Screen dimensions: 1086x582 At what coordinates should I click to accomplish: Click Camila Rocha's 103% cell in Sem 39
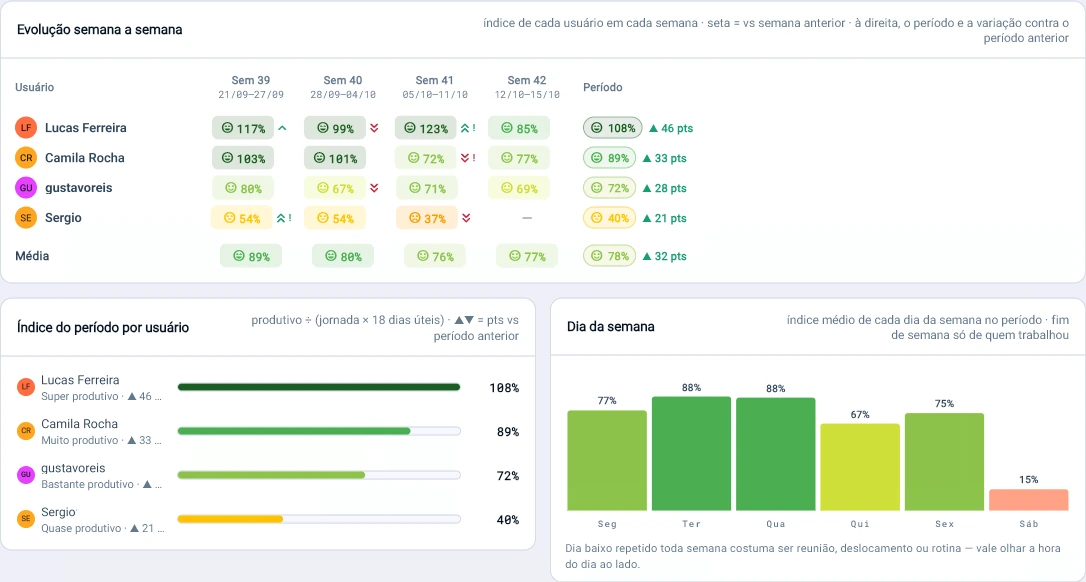tap(243, 158)
